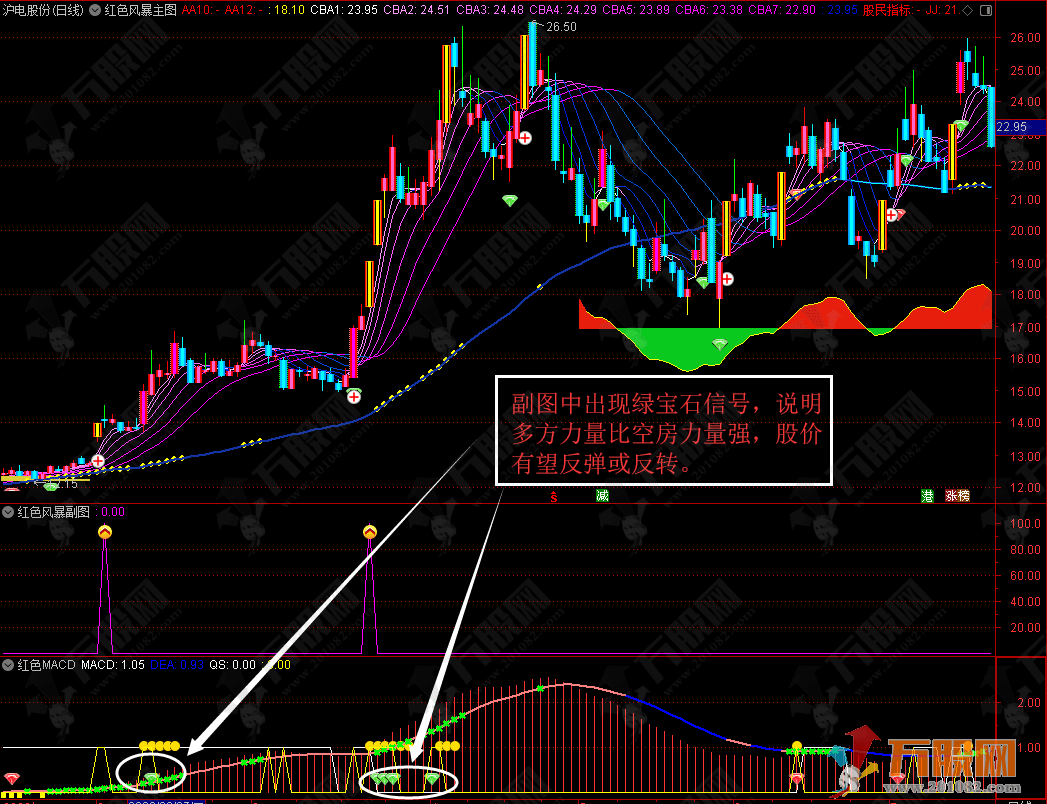Open dropdown beside 沪电股份(日线) title
The height and width of the screenshot is (804, 1047).
[95, 10]
